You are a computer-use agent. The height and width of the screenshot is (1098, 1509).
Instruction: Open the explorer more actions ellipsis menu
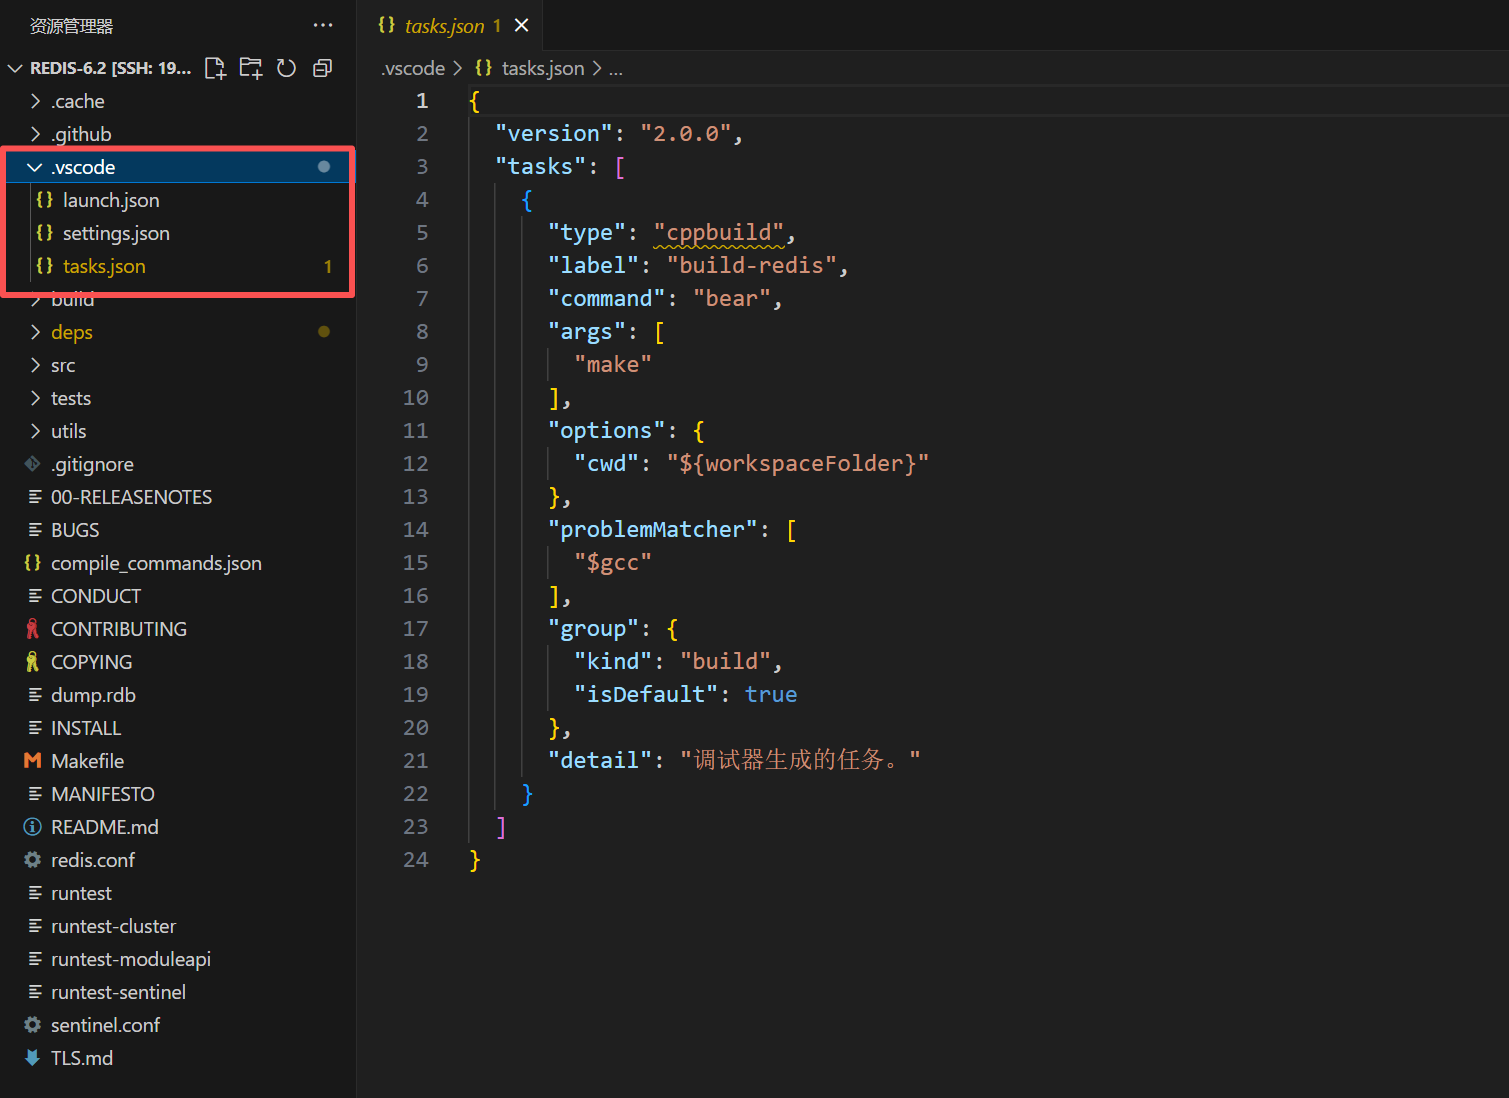(x=322, y=25)
